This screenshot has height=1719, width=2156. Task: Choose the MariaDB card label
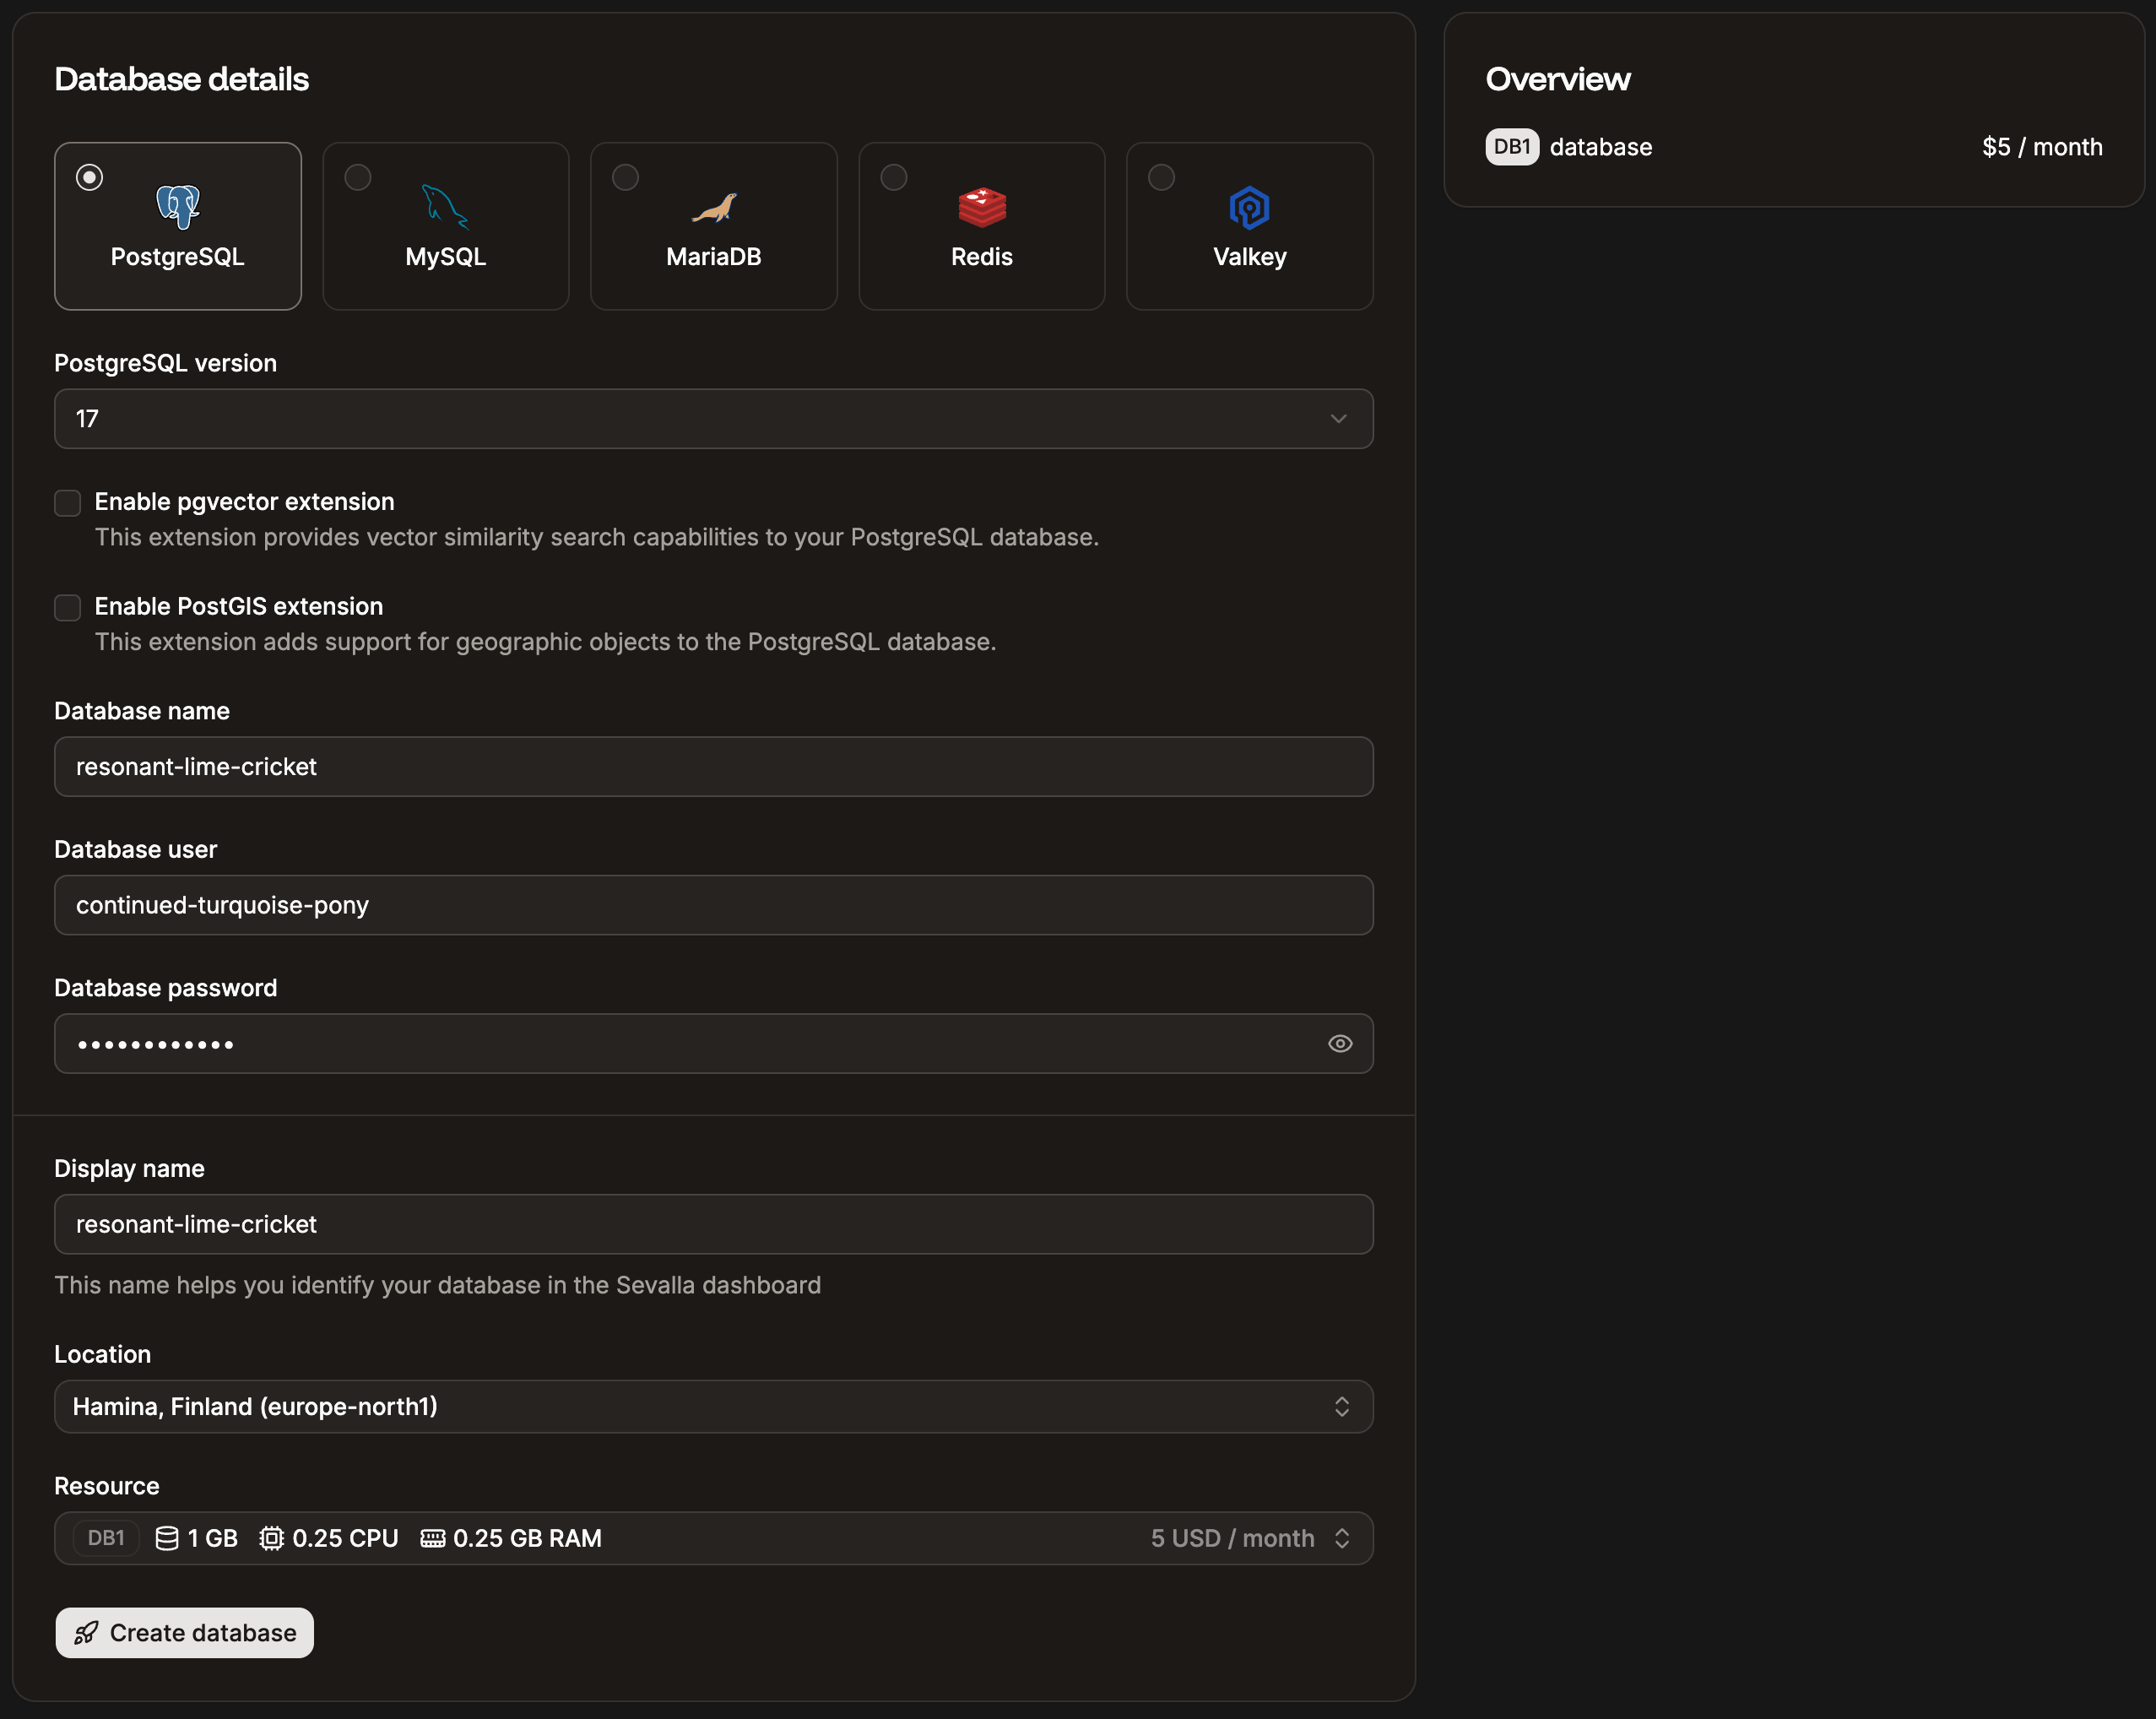tap(714, 257)
